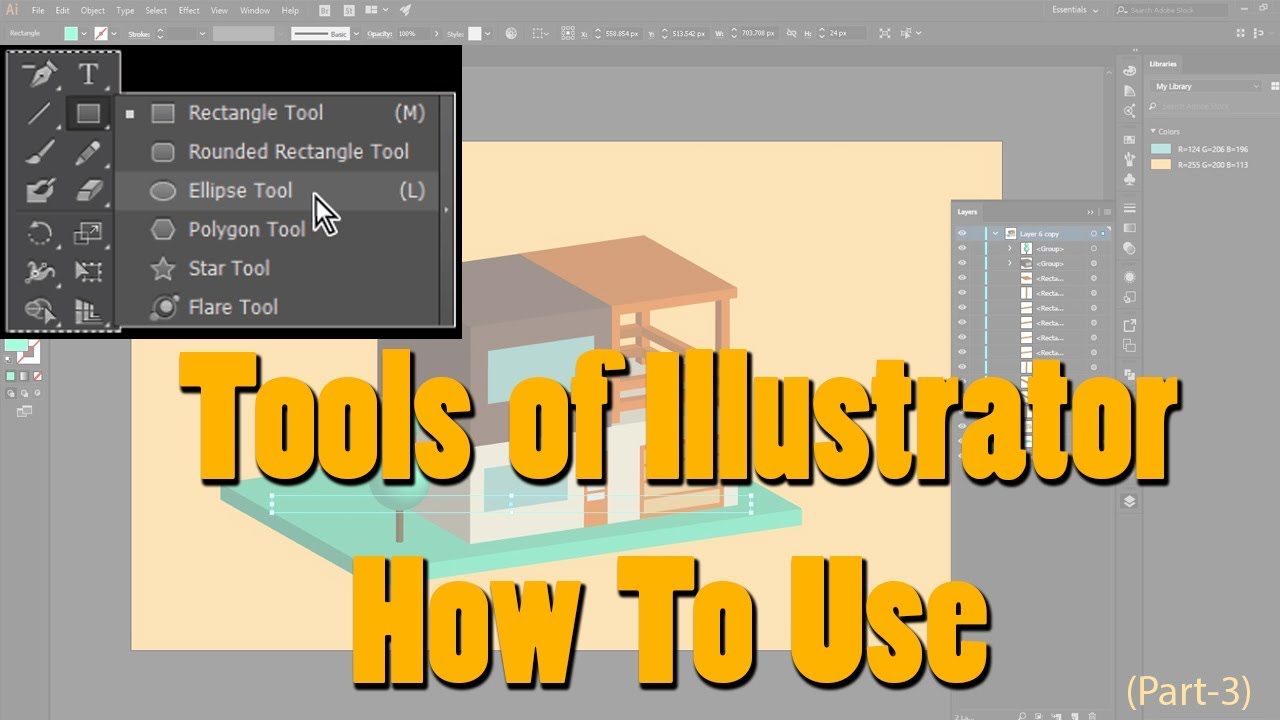Collapse the Colors section in Libraries
1280x720 pixels.
(1153, 131)
